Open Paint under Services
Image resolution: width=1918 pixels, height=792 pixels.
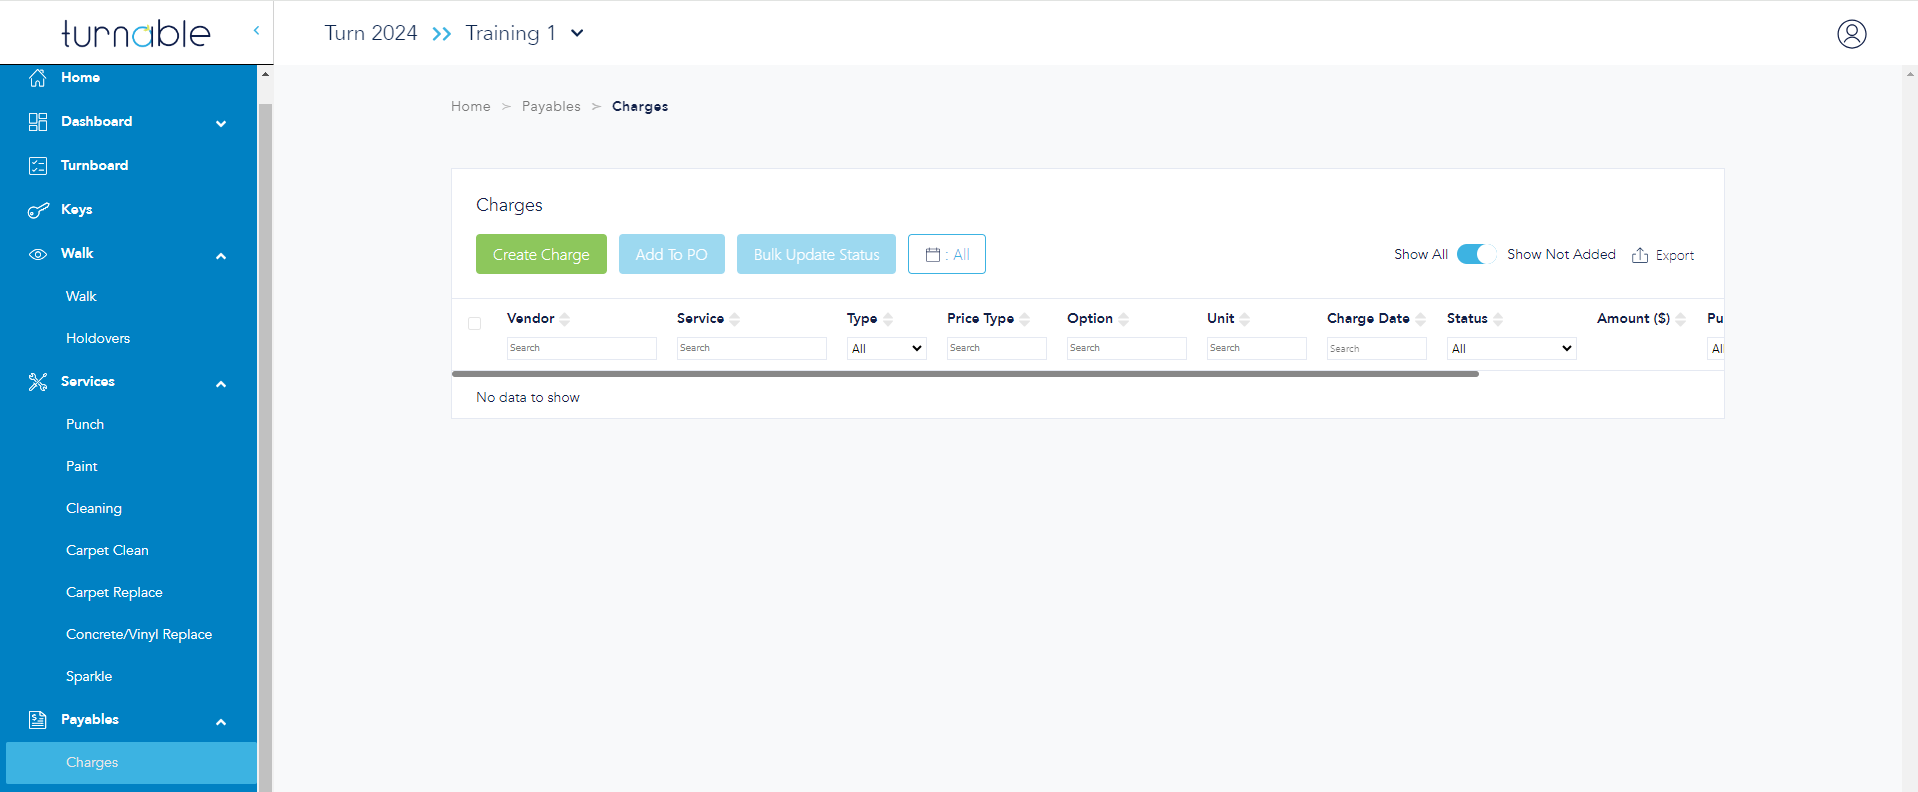point(82,466)
